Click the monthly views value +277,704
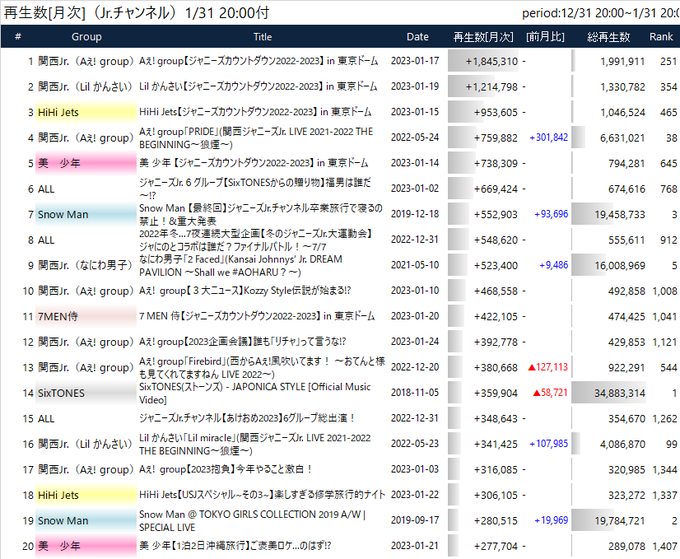Viewport: 680px width, 559px height. coord(496,546)
